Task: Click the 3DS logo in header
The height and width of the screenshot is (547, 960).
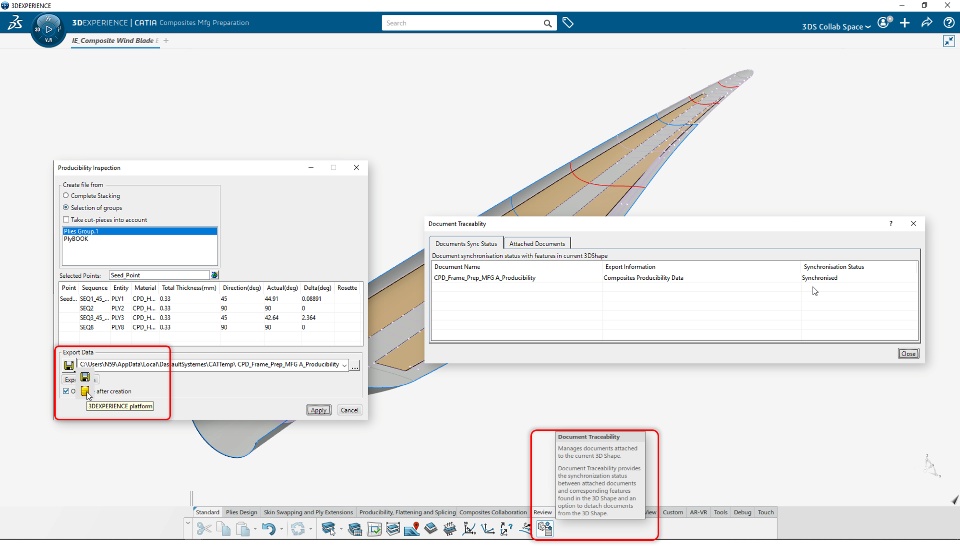Action: [15, 23]
